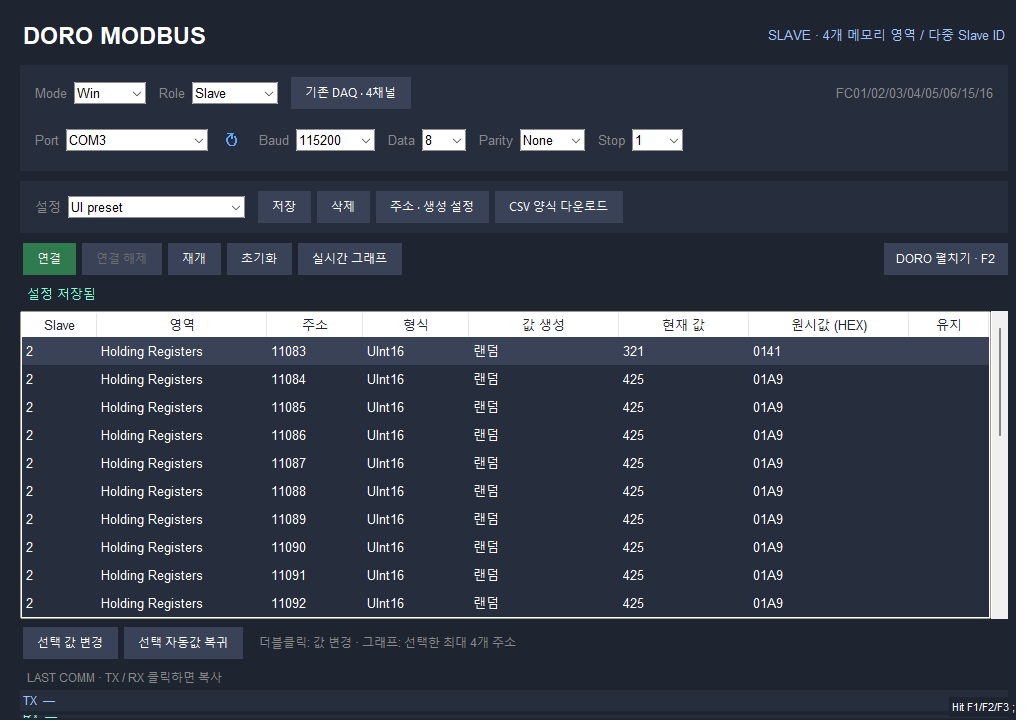Click the 연결 해제 disconnect button
This screenshot has height=720, width=1028.
point(121,258)
